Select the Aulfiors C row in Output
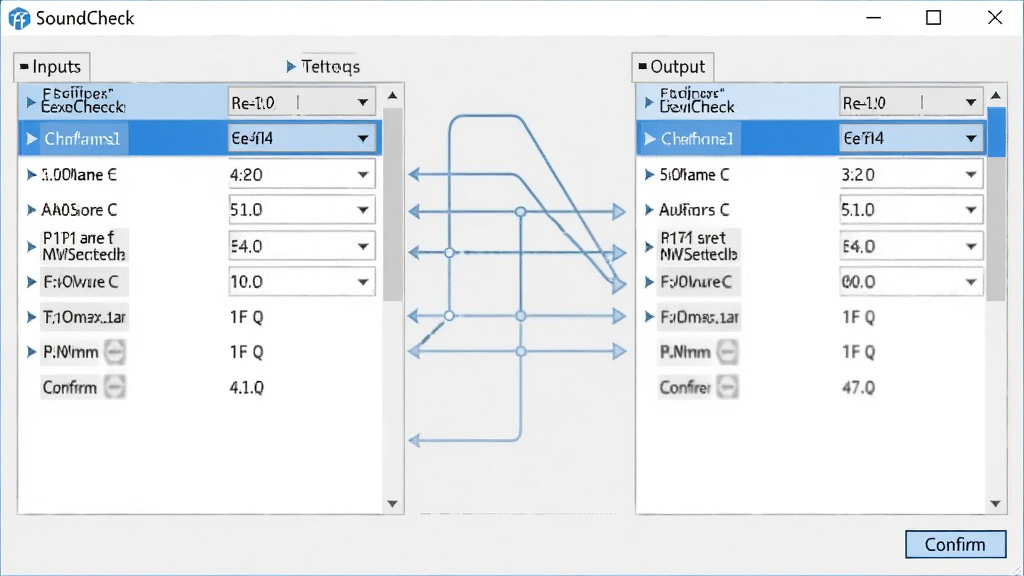Screen dimensions: 1024x576 [x=810, y=210]
